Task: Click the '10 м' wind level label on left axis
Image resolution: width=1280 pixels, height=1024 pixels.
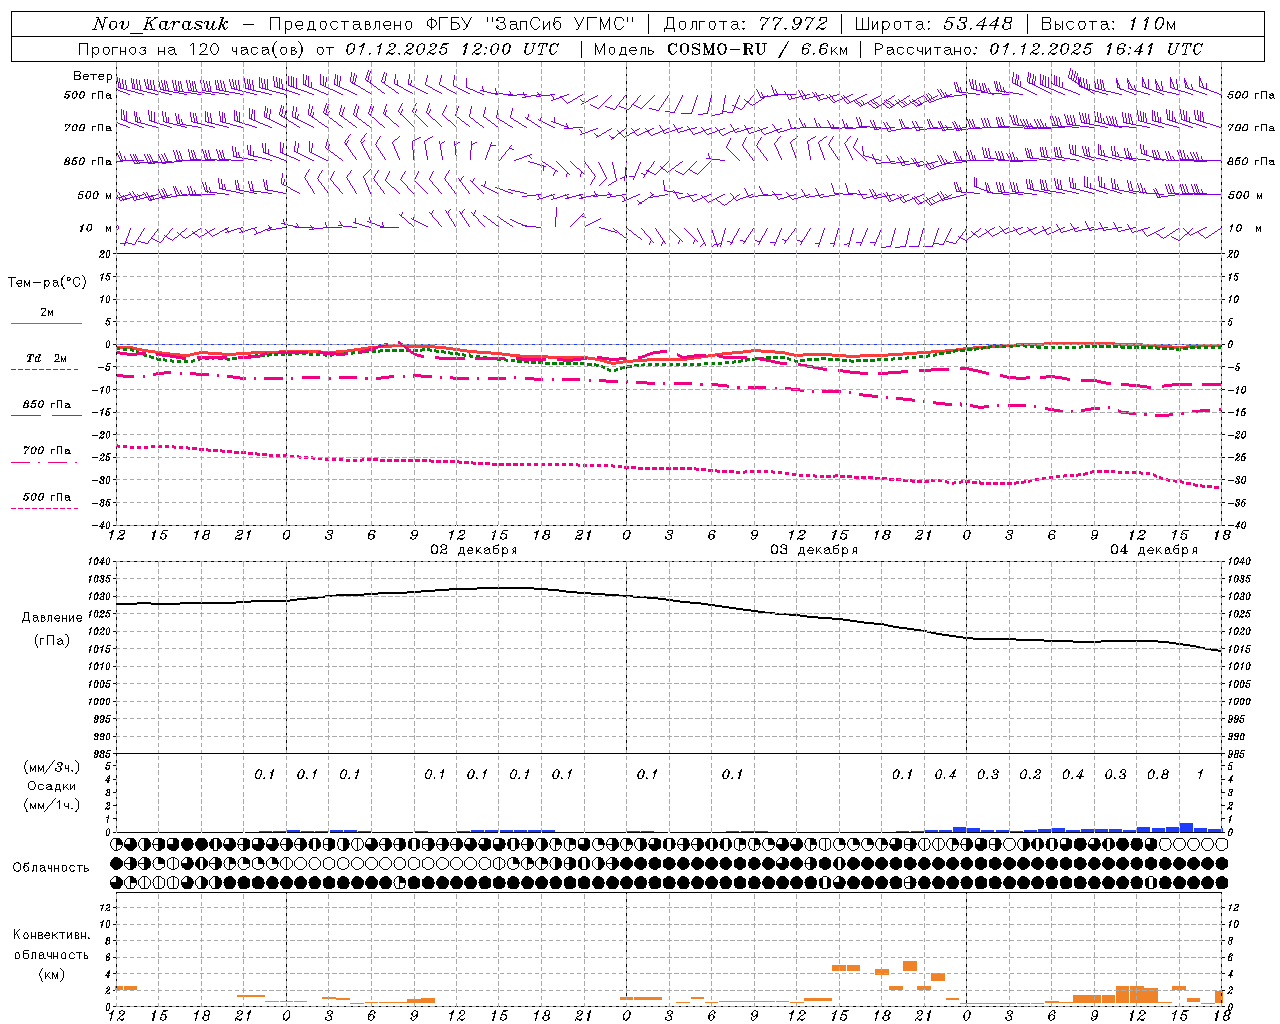Action: (95, 228)
